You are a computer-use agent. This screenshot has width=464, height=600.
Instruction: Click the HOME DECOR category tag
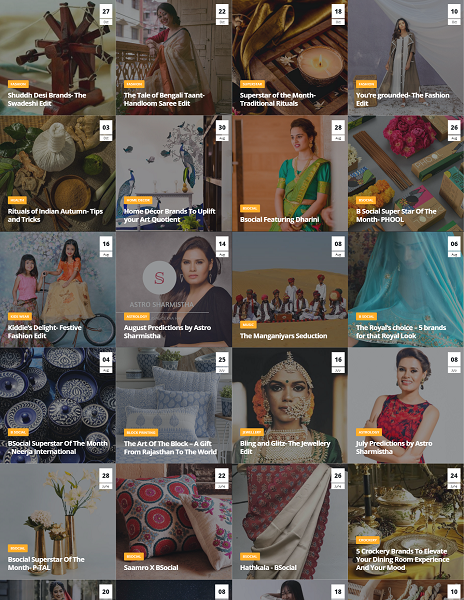click(x=138, y=200)
